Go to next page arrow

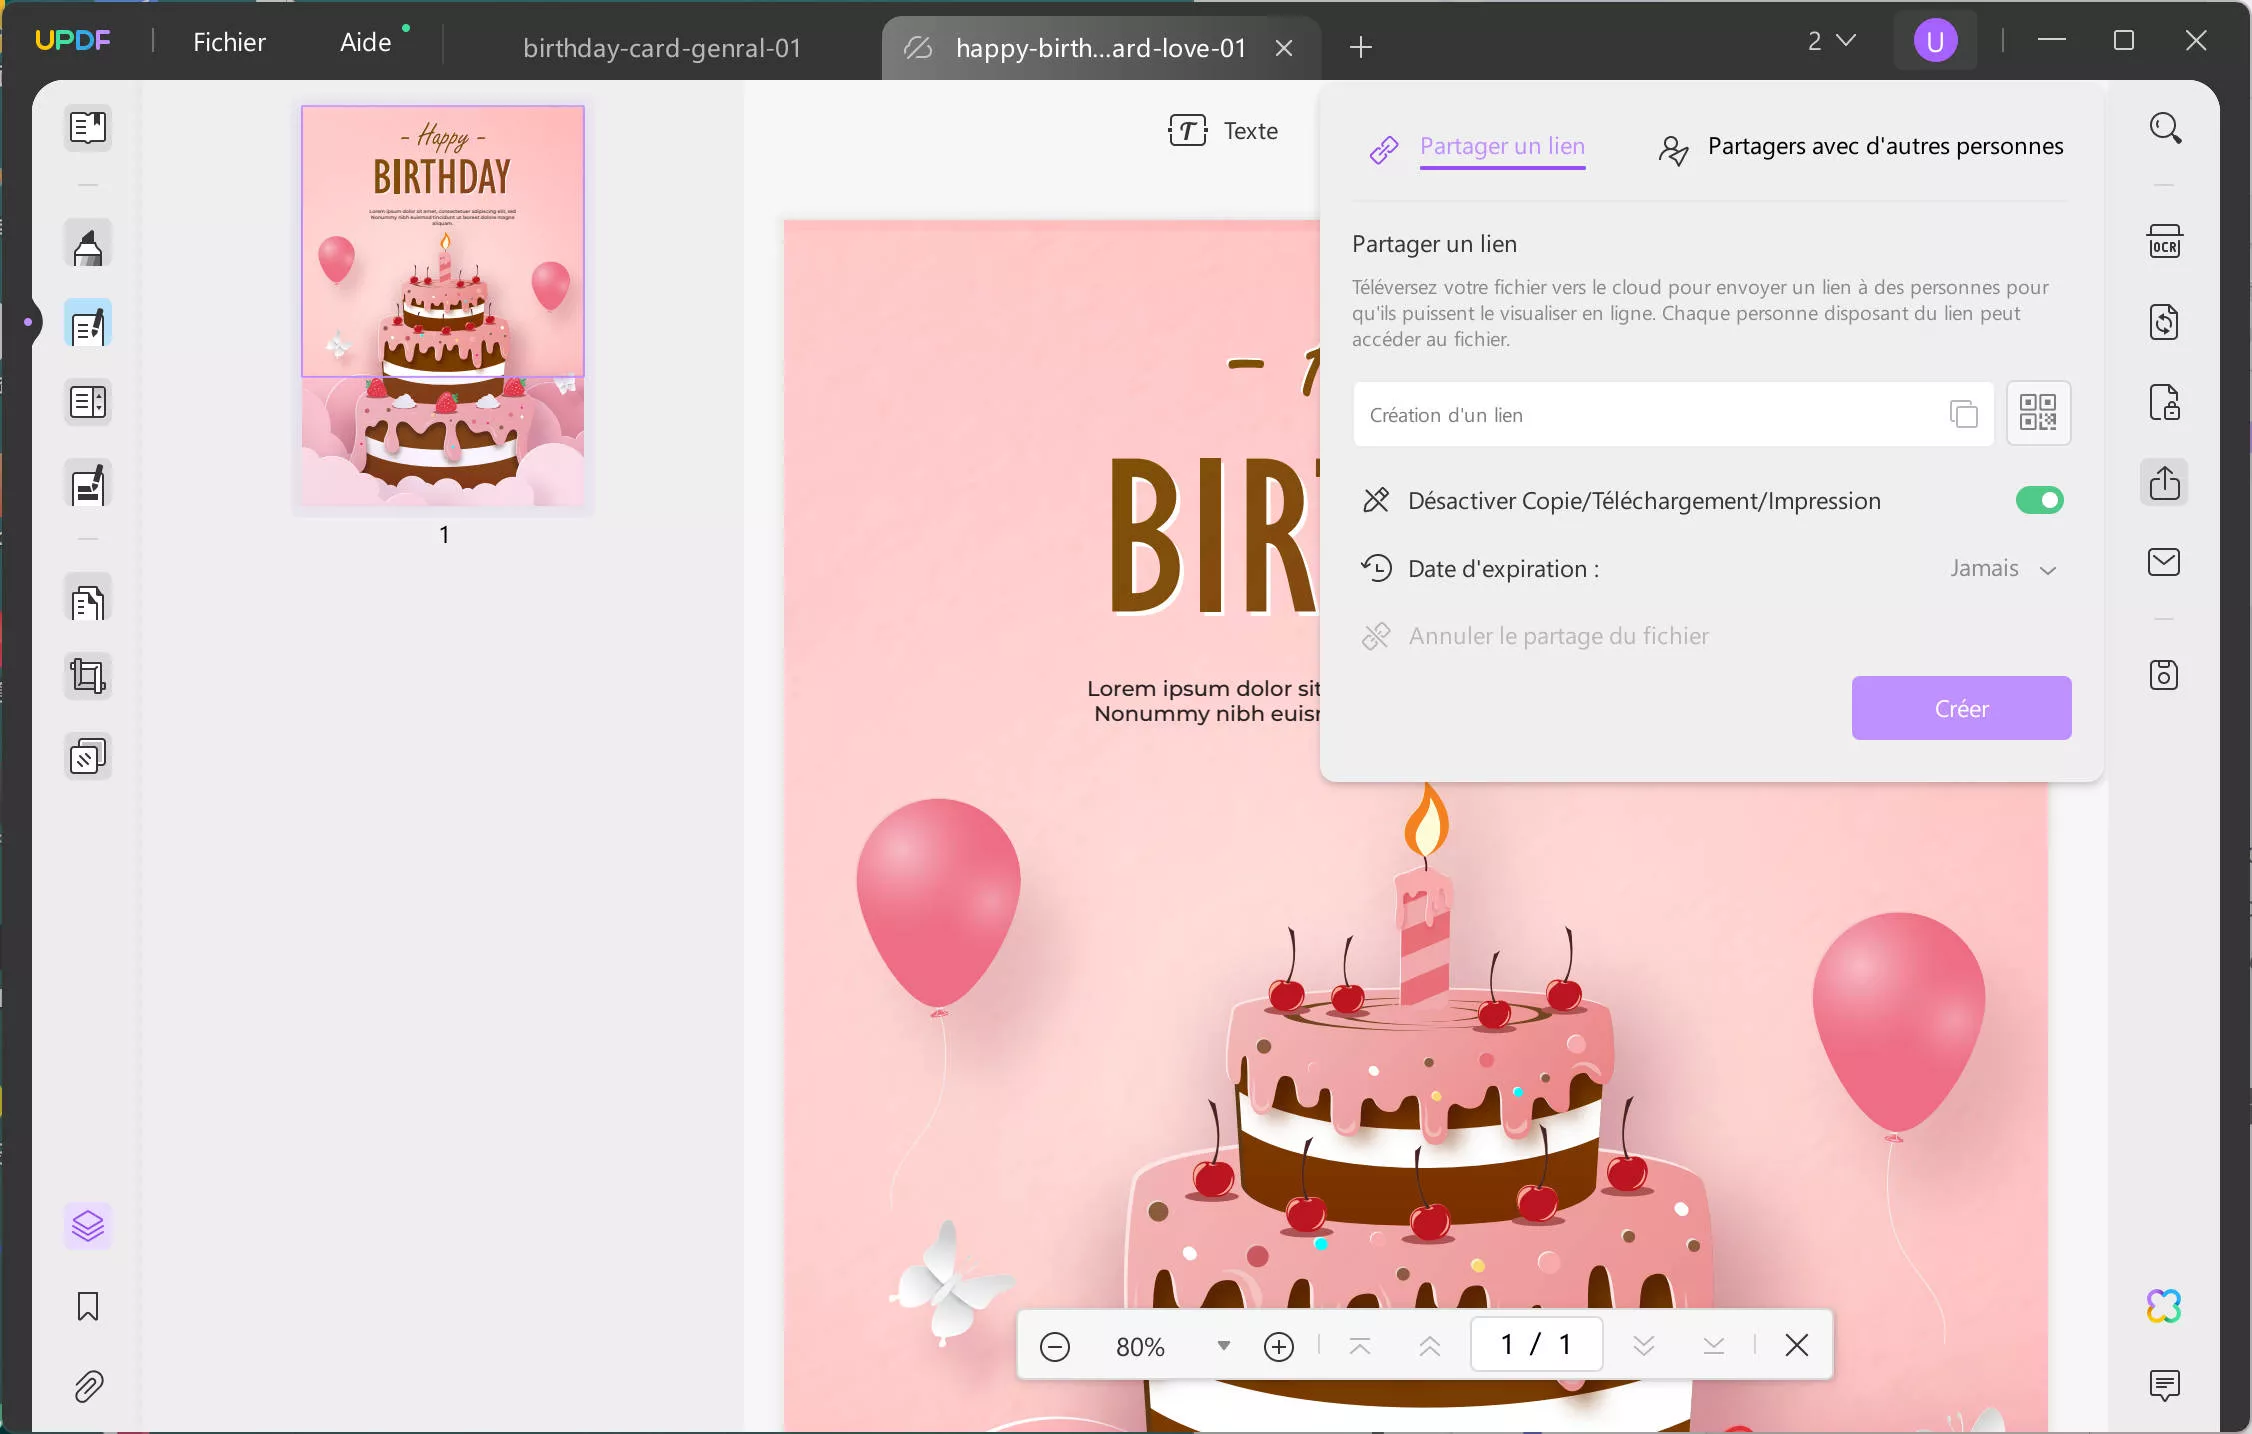pyautogui.click(x=1644, y=1346)
